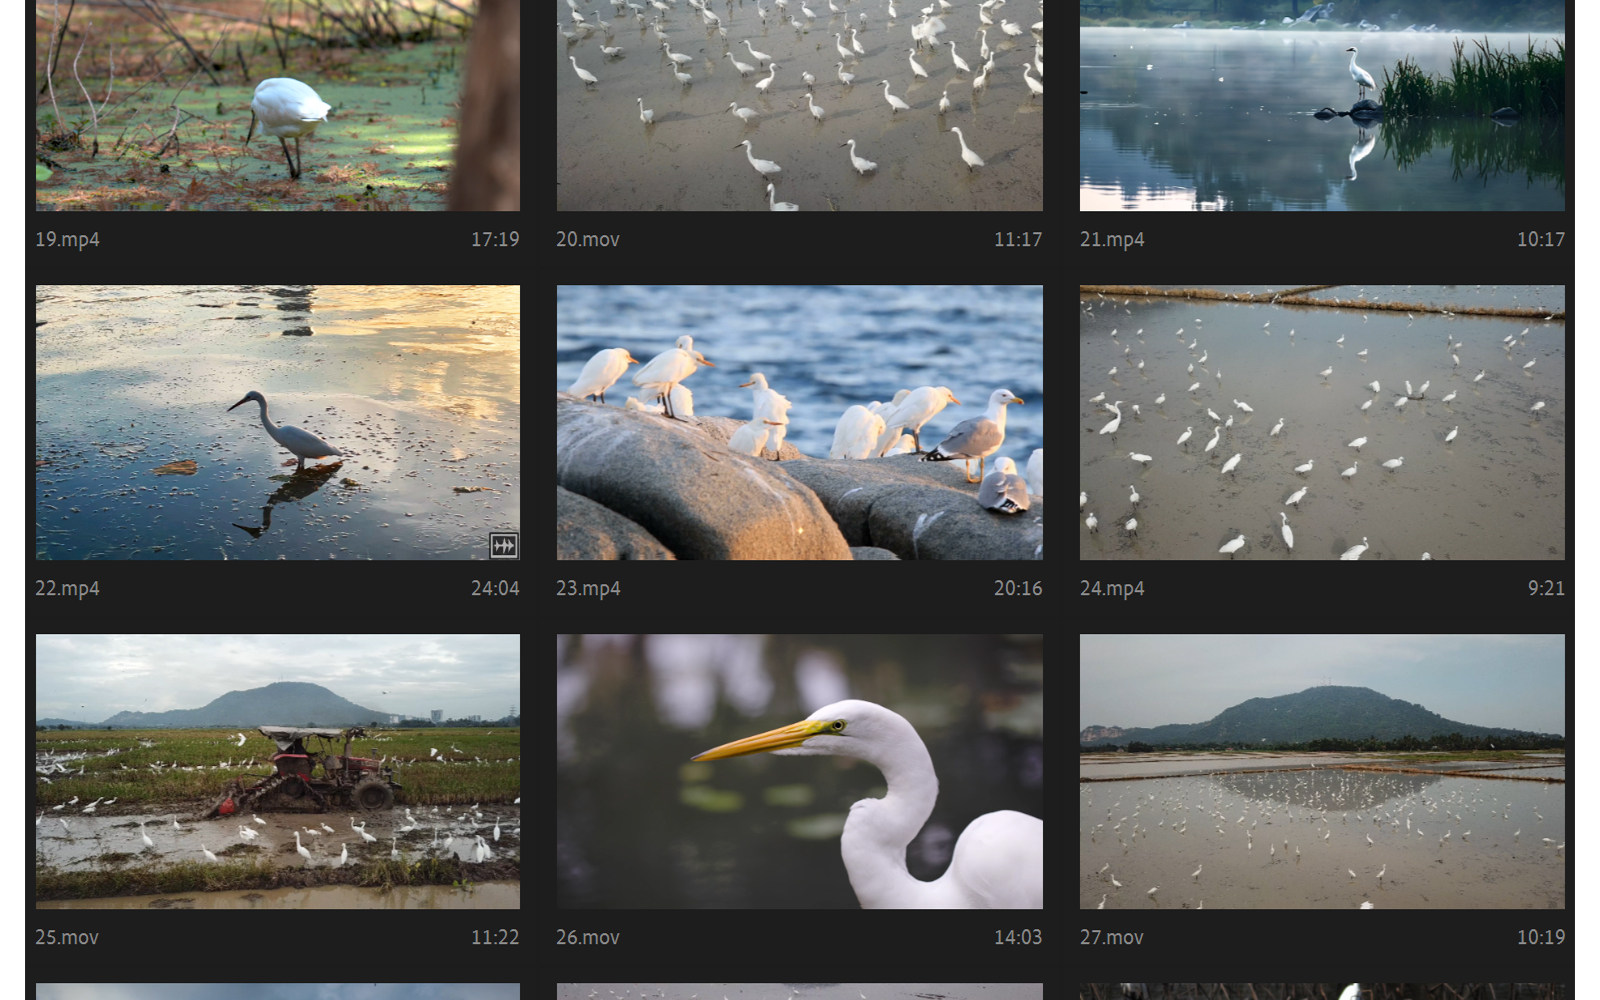Click the 9:21 duration of 24.mp4
This screenshot has width=1600, height=1000.
coord(1546,589)
